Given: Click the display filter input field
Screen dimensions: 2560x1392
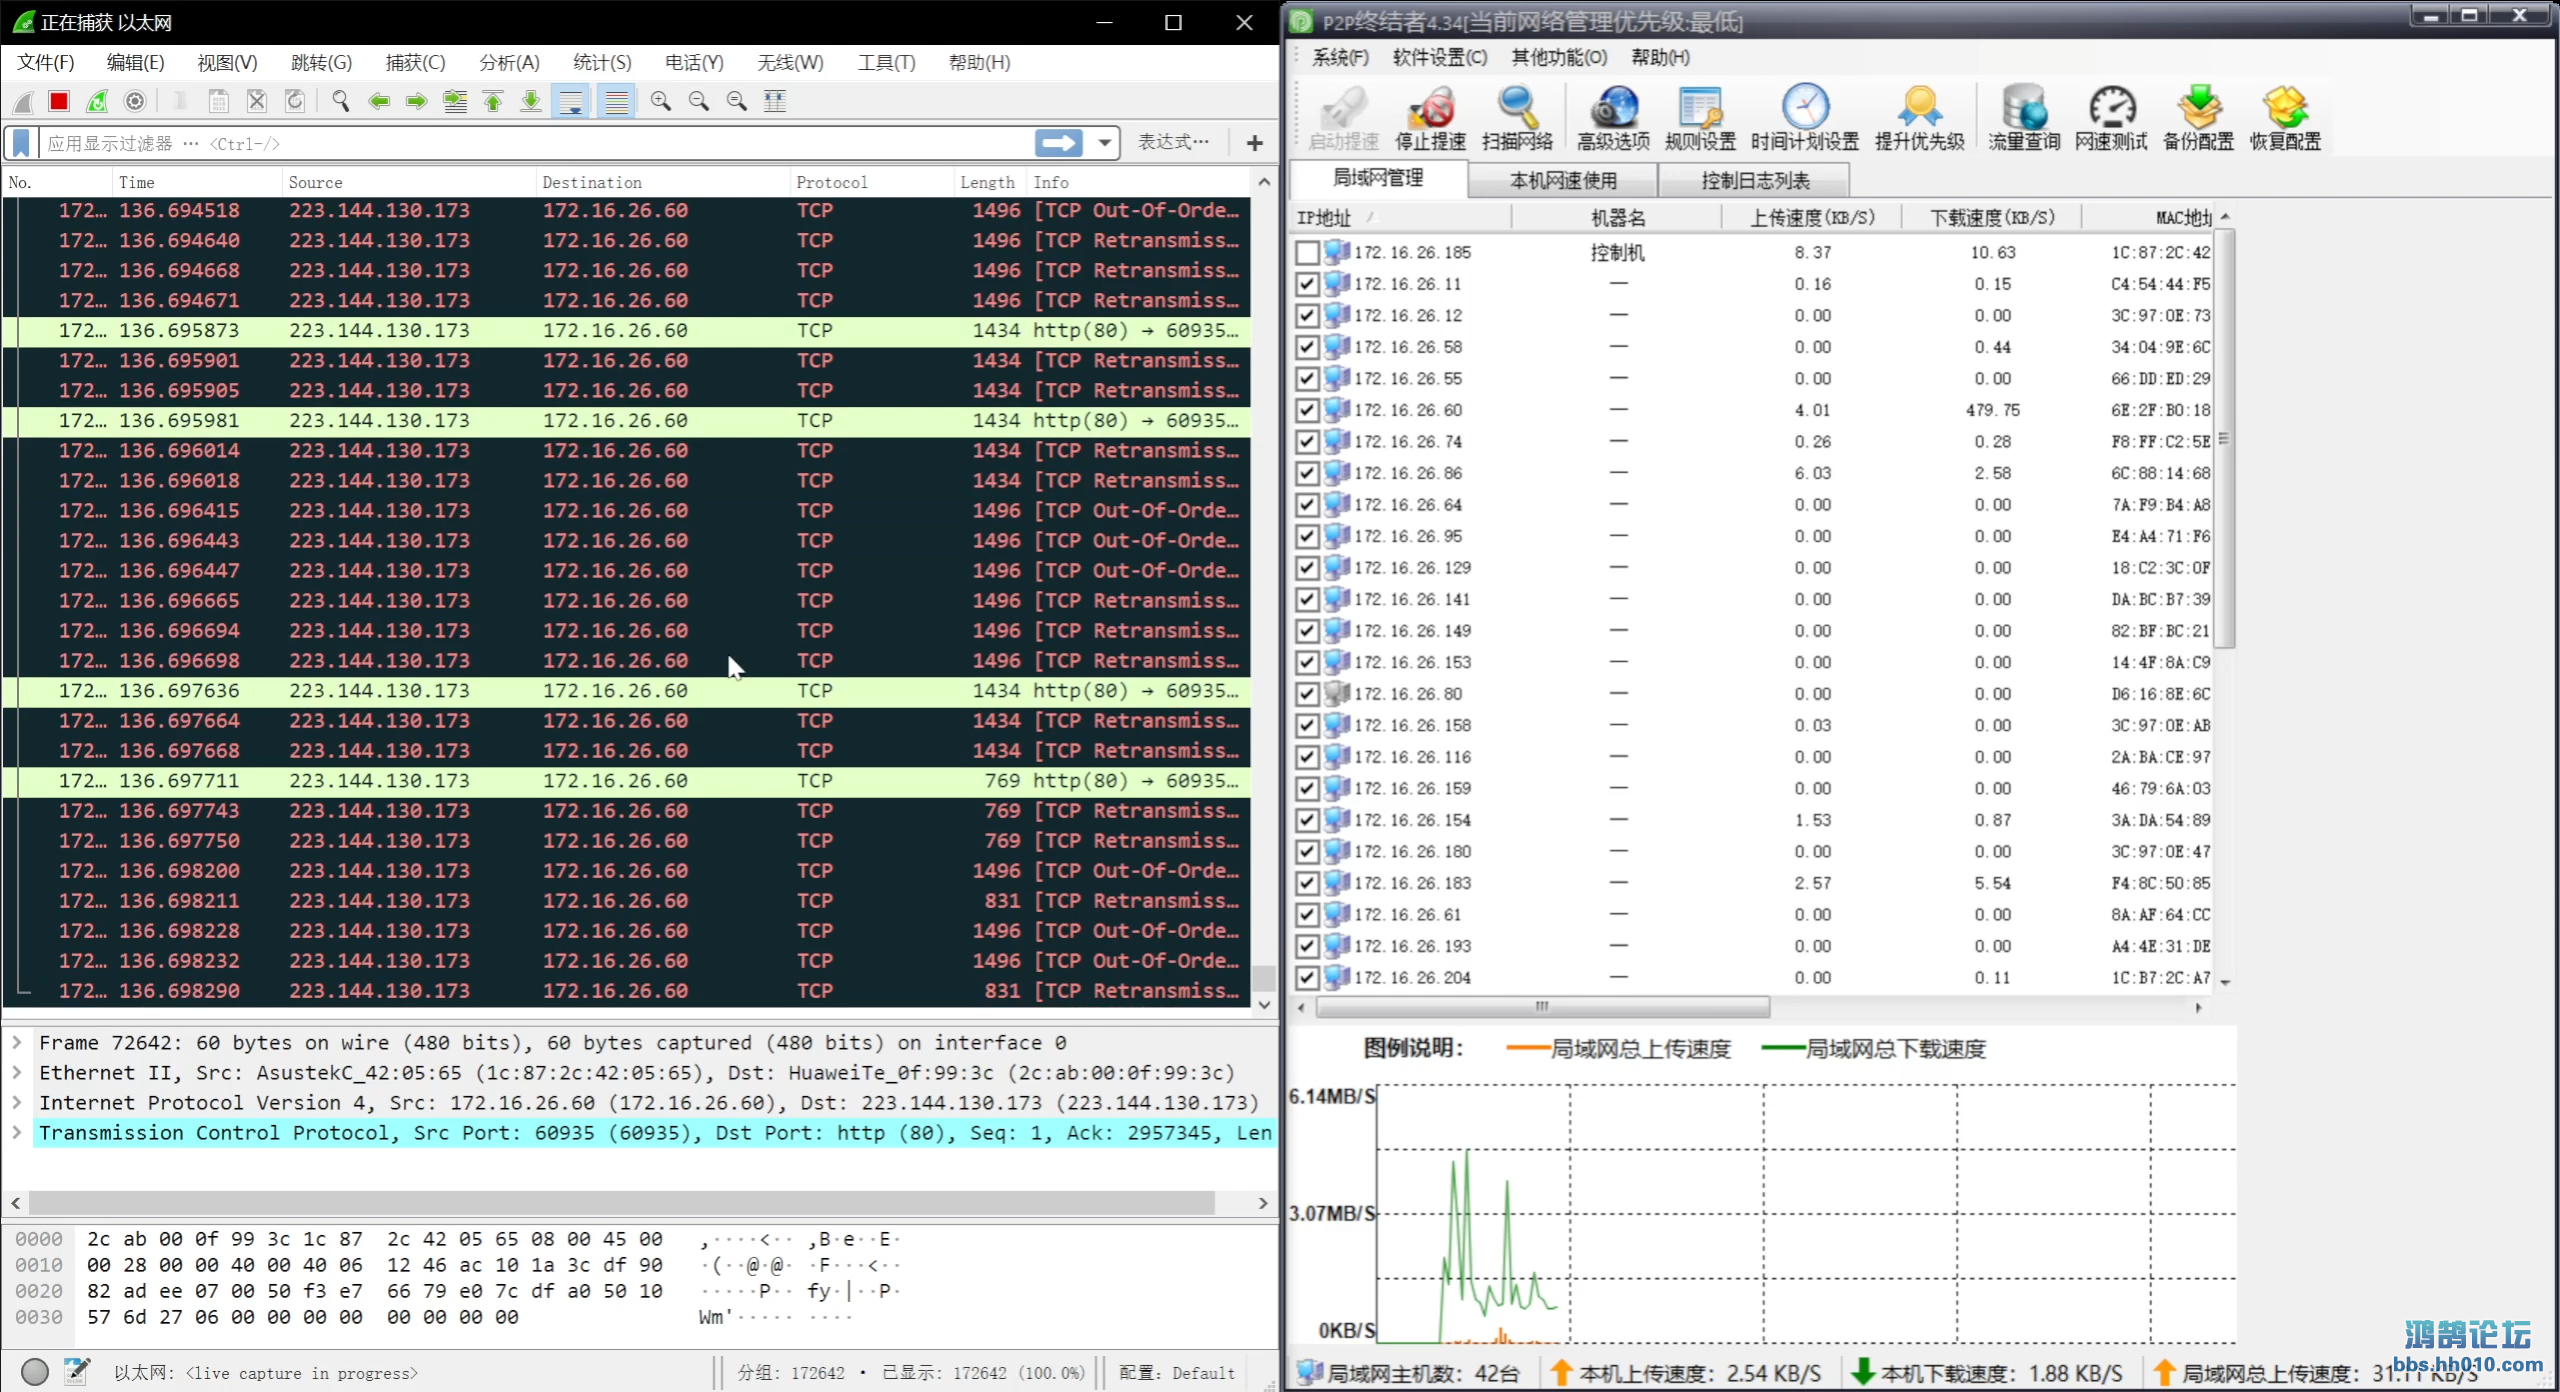Looking at the screenshot, I should pyautogui.click(x=536, y=143).
